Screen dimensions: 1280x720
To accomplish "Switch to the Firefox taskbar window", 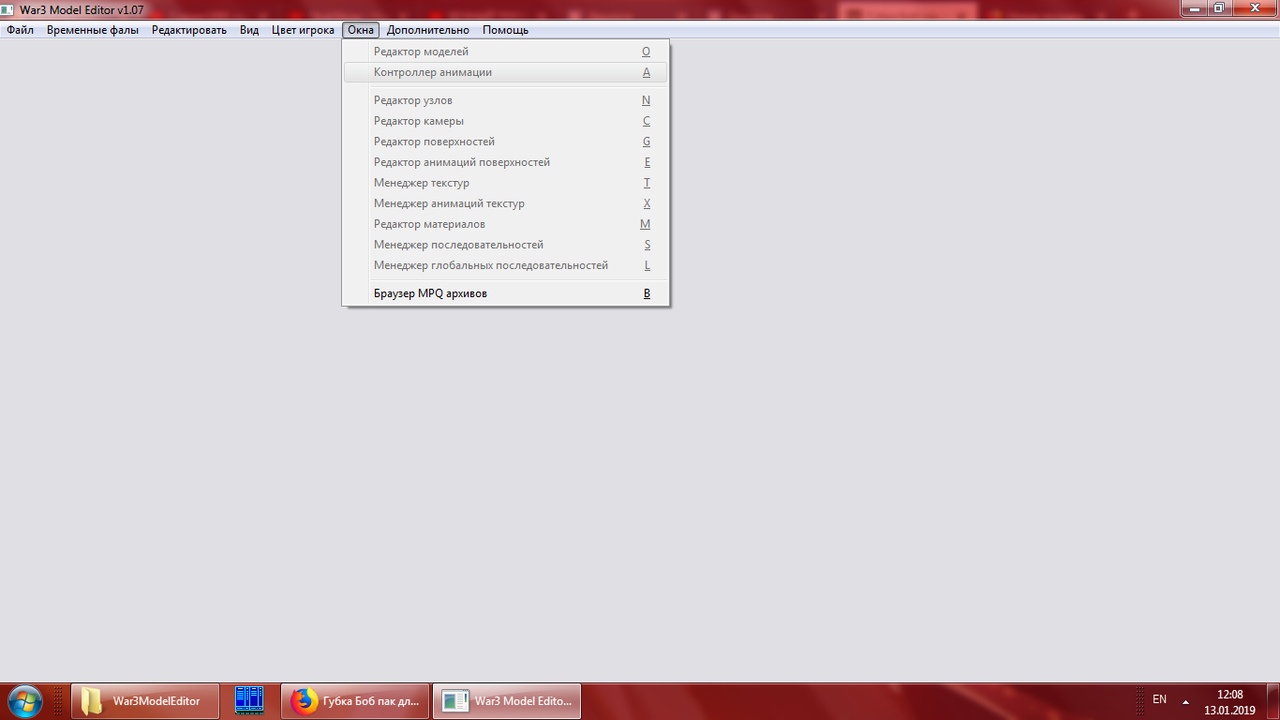I will coord(355,701).
